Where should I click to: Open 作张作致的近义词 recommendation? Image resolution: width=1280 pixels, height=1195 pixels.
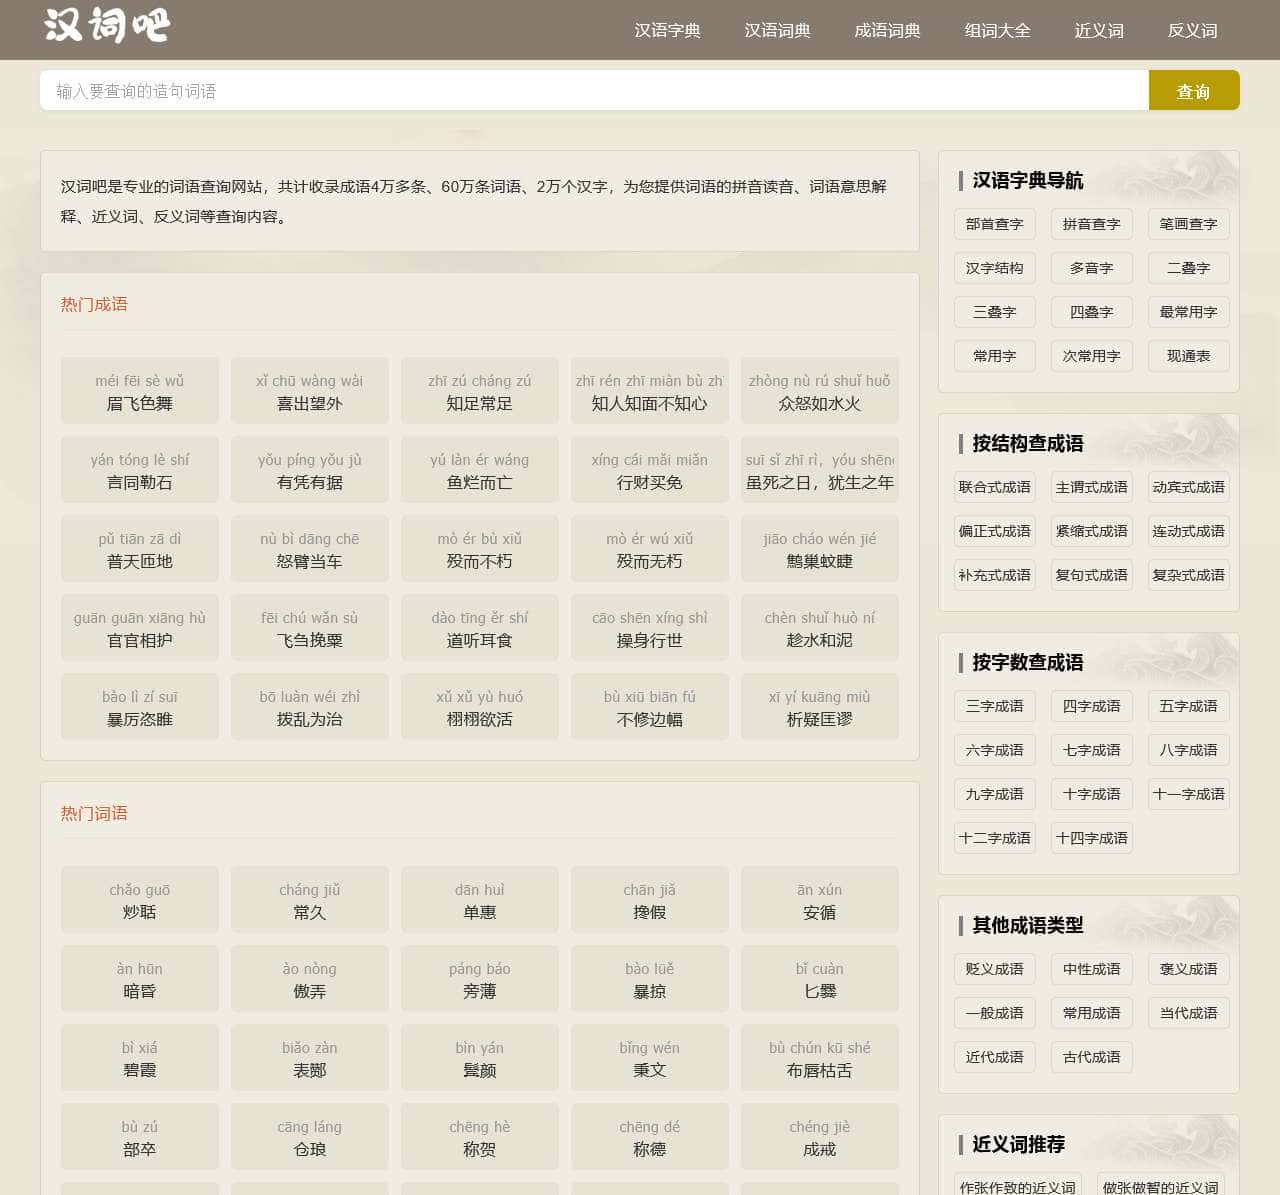pyautogui.click(x=1018, y=1186)
